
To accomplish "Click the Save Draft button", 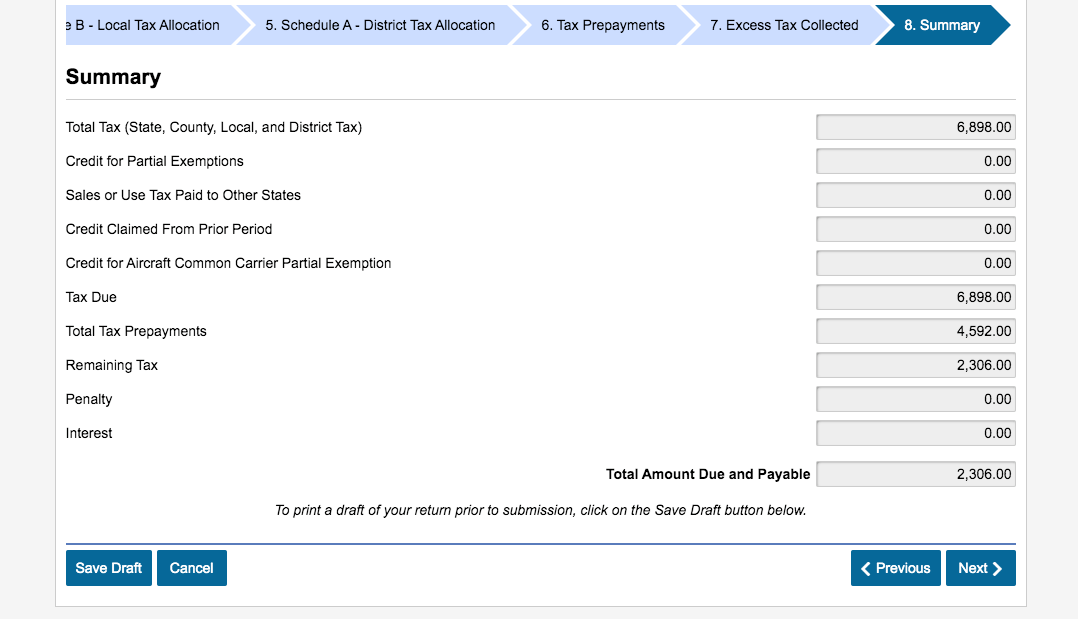I will pyautogui.click(x=108, y=568).
